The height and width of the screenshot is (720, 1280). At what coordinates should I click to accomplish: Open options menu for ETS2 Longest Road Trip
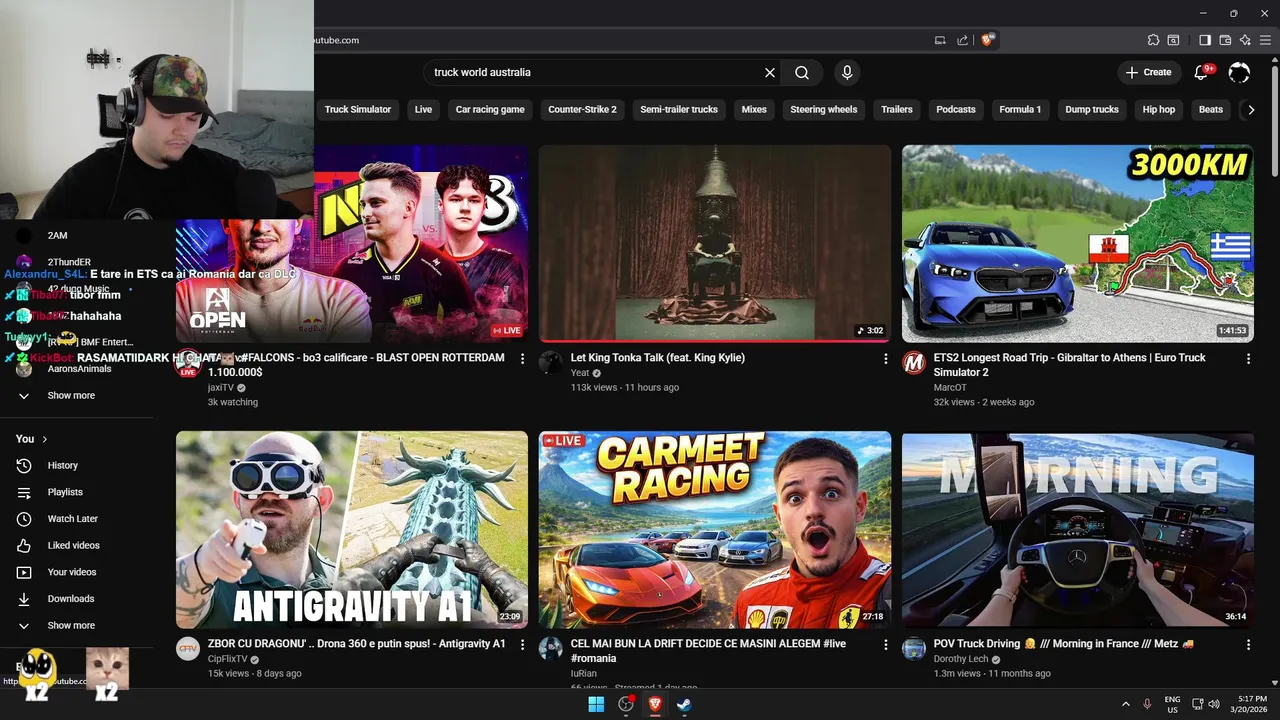tap(1248, 359)
